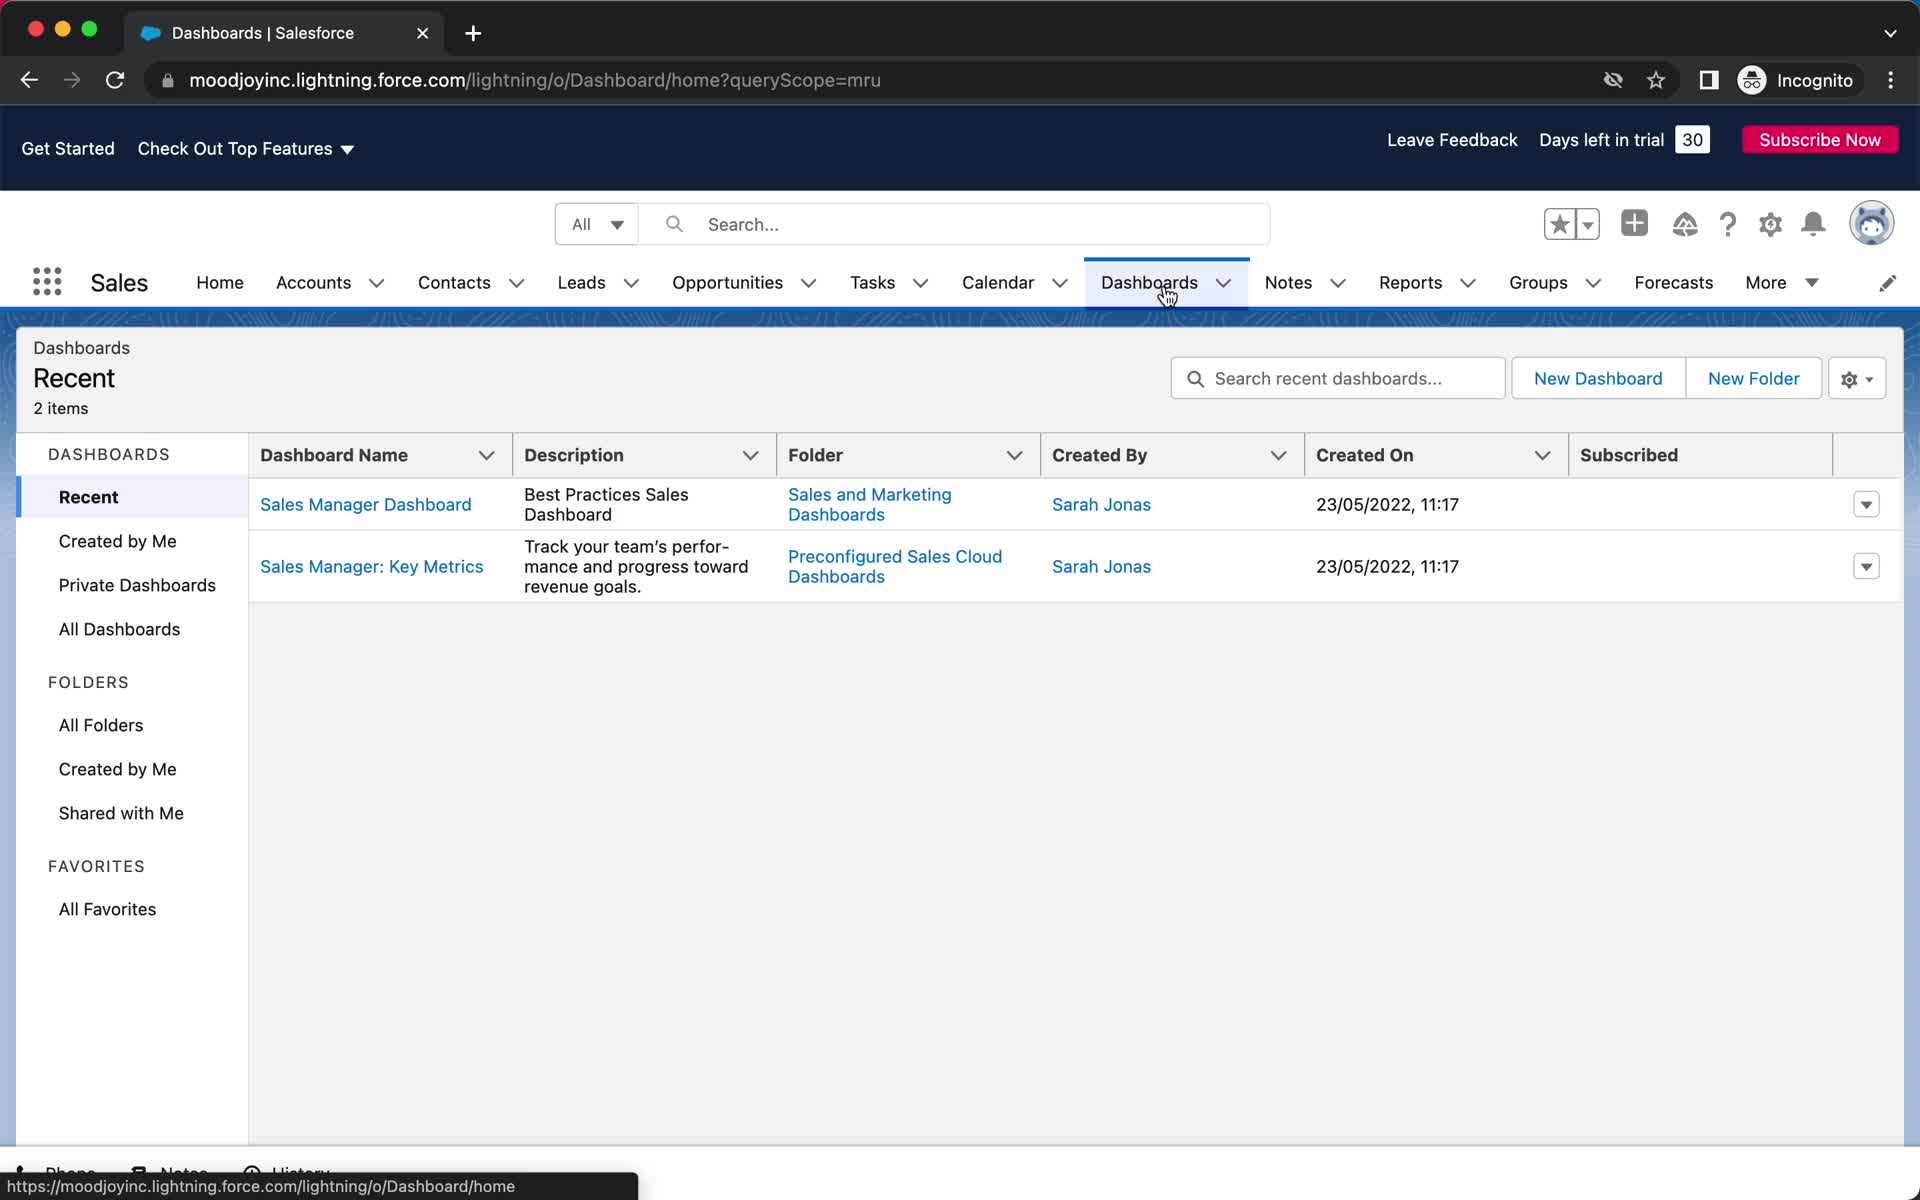Viewport: 1920px width, 1200px height.
Task: Open the Chrome three-dot menu
Action: [1890, 80]
